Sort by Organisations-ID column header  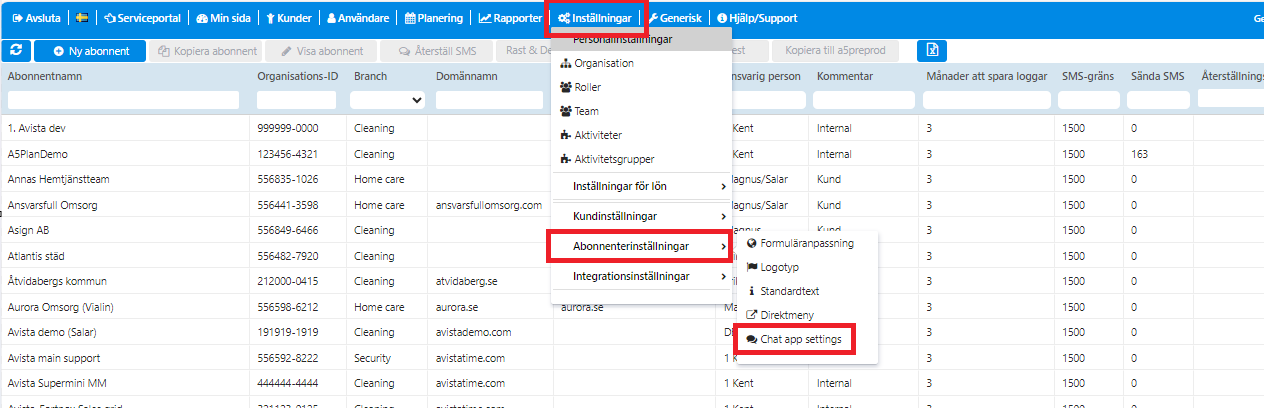pos(297,76)
